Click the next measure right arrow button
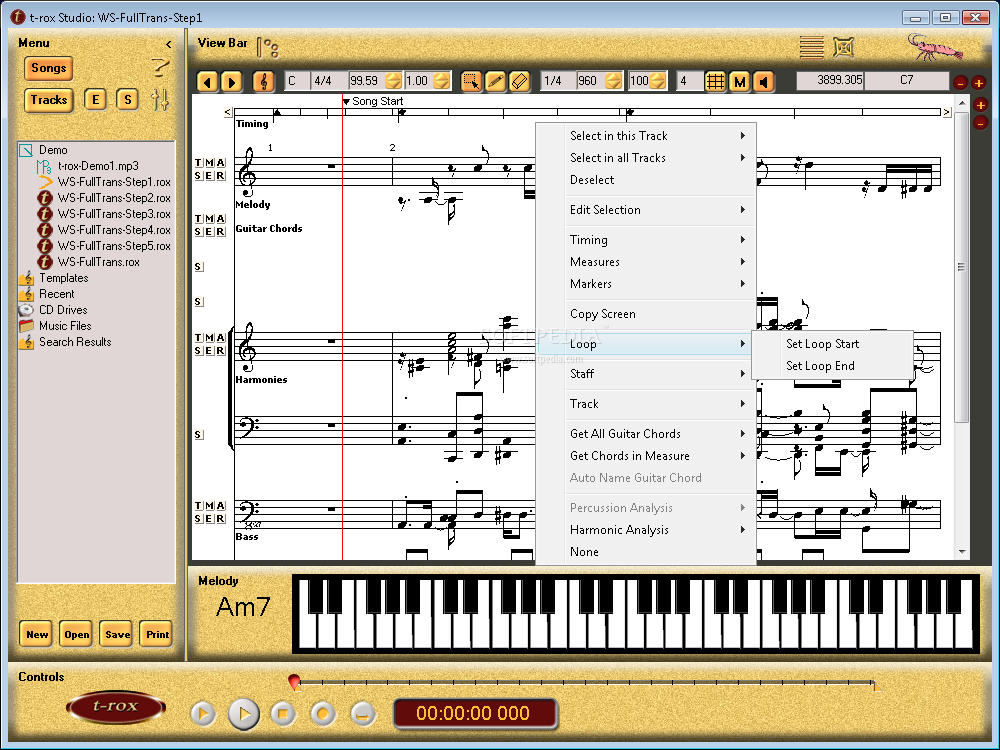Image resolution: width=1000 pixels, height=750 pixels. tap(231, 81)
